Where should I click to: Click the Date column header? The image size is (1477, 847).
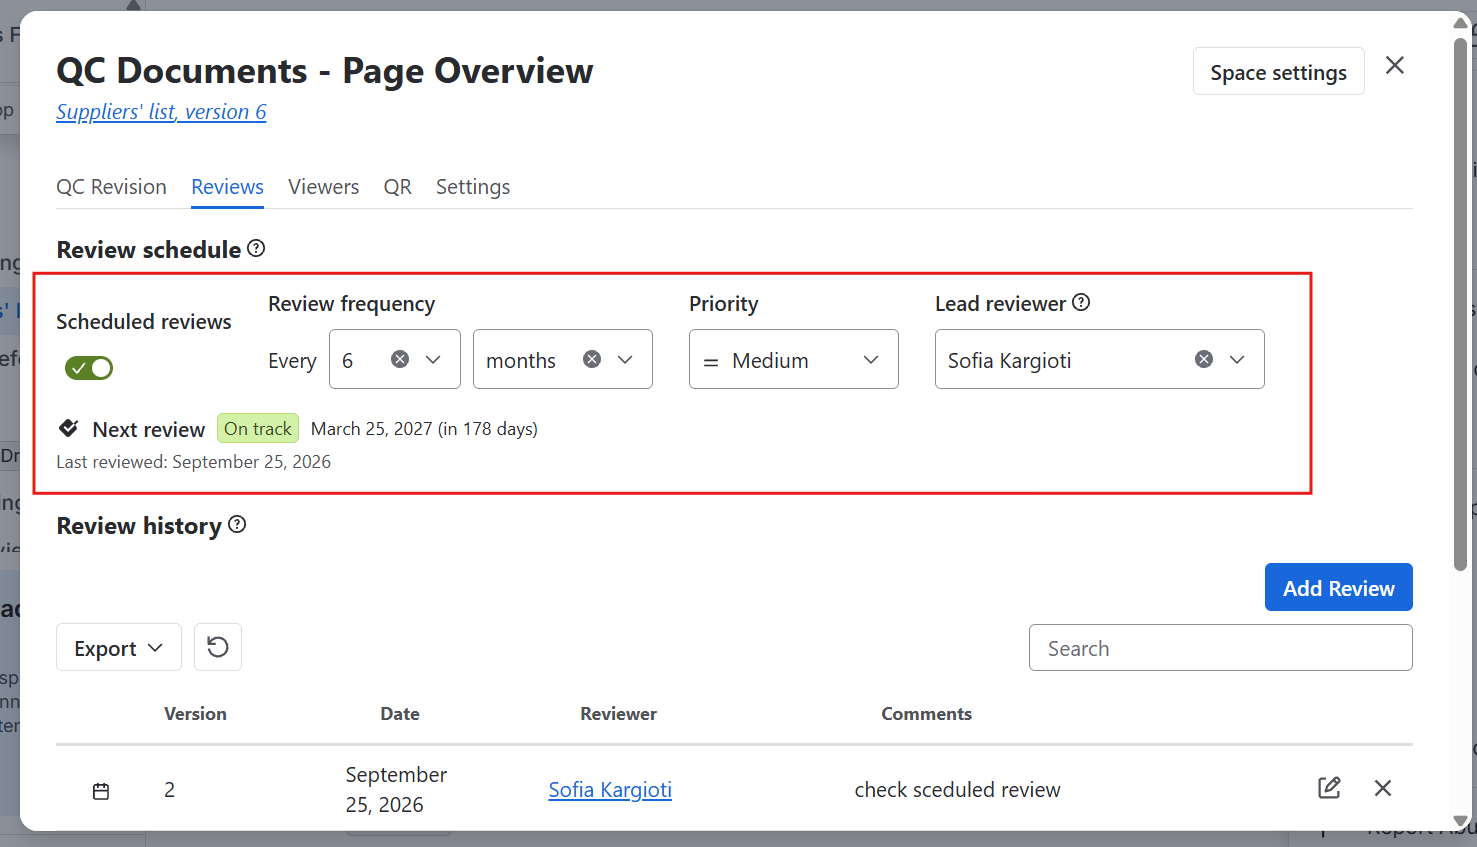(400, 714)
